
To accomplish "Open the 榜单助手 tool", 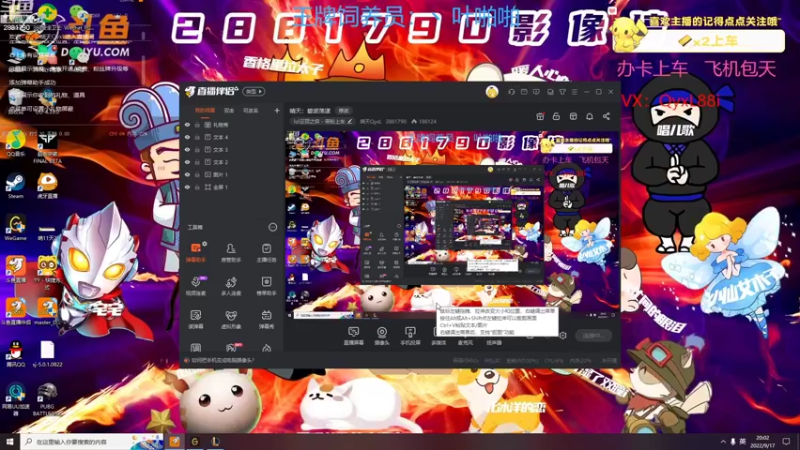I will 266,286.
